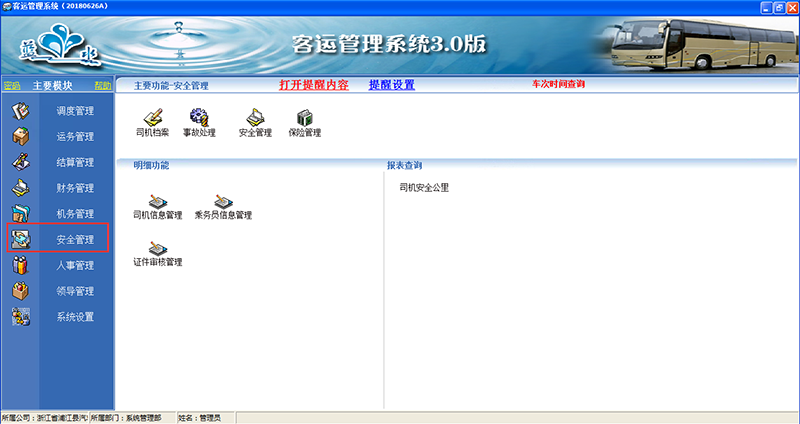Select 人事管理 module label

[x=75, y=265]
